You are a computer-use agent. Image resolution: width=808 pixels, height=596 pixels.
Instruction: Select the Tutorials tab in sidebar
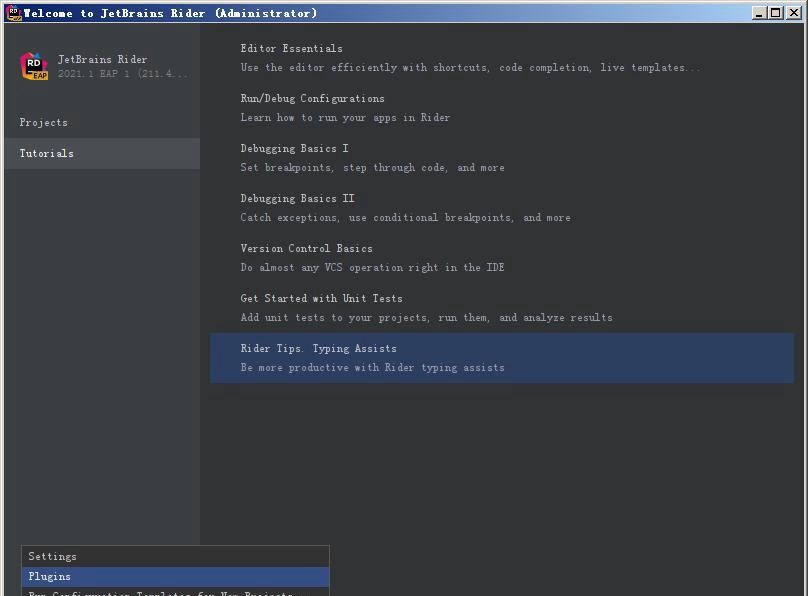[x=102, y=154]
